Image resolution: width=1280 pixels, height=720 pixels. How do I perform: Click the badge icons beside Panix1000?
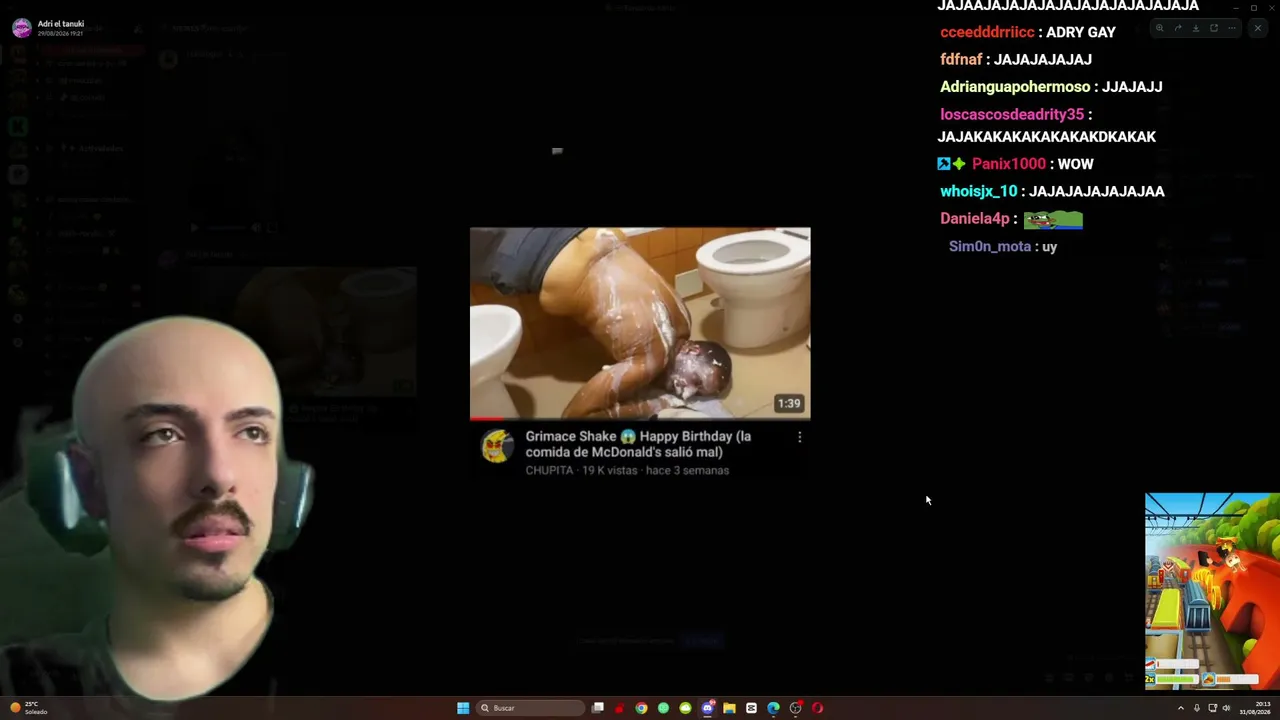[951, 164]
